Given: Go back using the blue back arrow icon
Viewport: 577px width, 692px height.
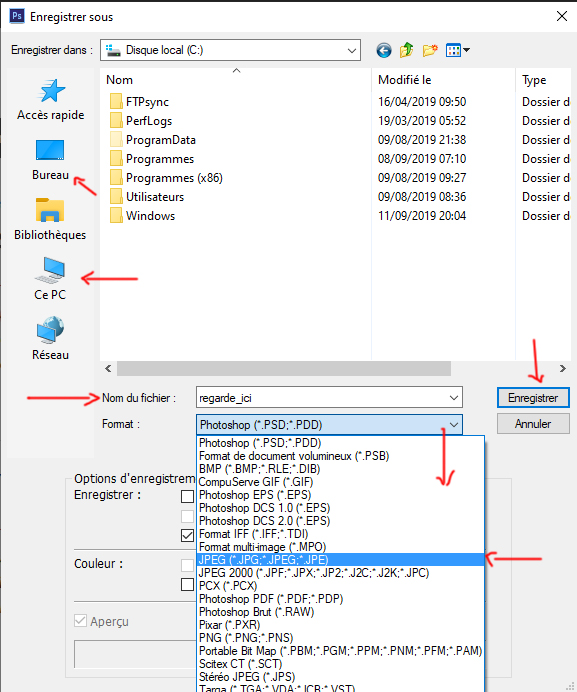Looking at the screenshot, I should (384, 50).
